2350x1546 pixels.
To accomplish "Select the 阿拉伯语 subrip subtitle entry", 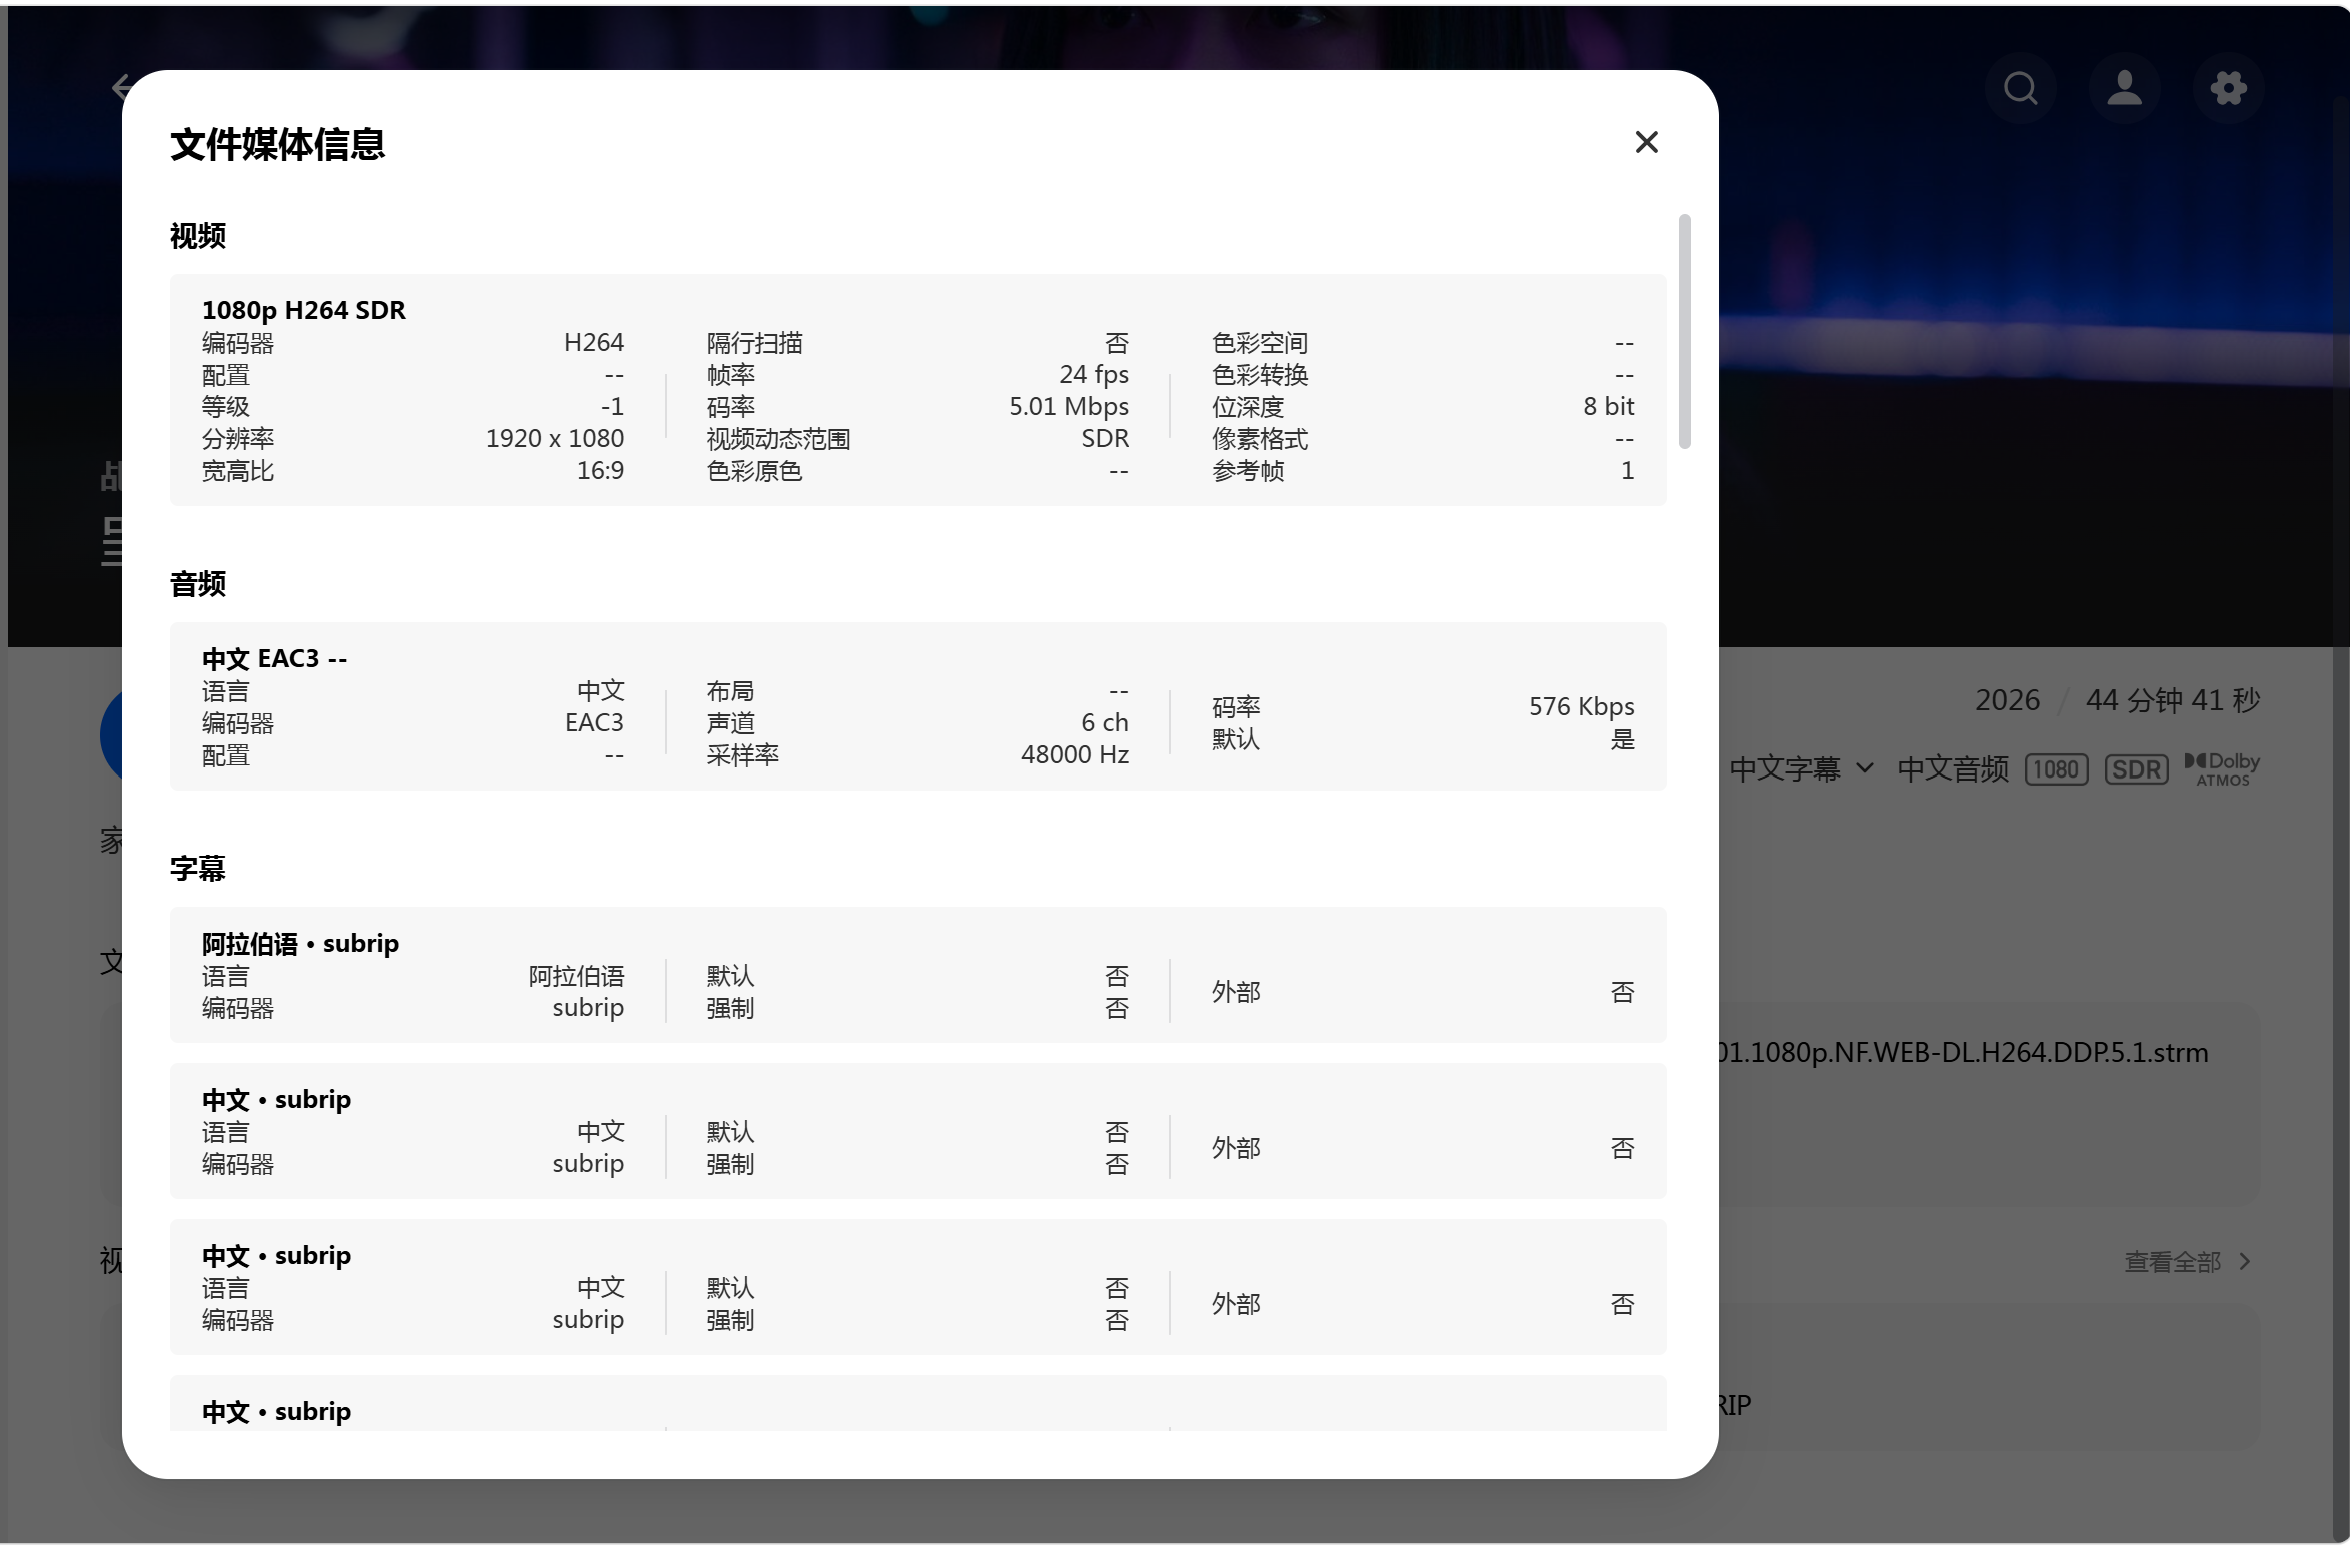I will tap(918, 975).
